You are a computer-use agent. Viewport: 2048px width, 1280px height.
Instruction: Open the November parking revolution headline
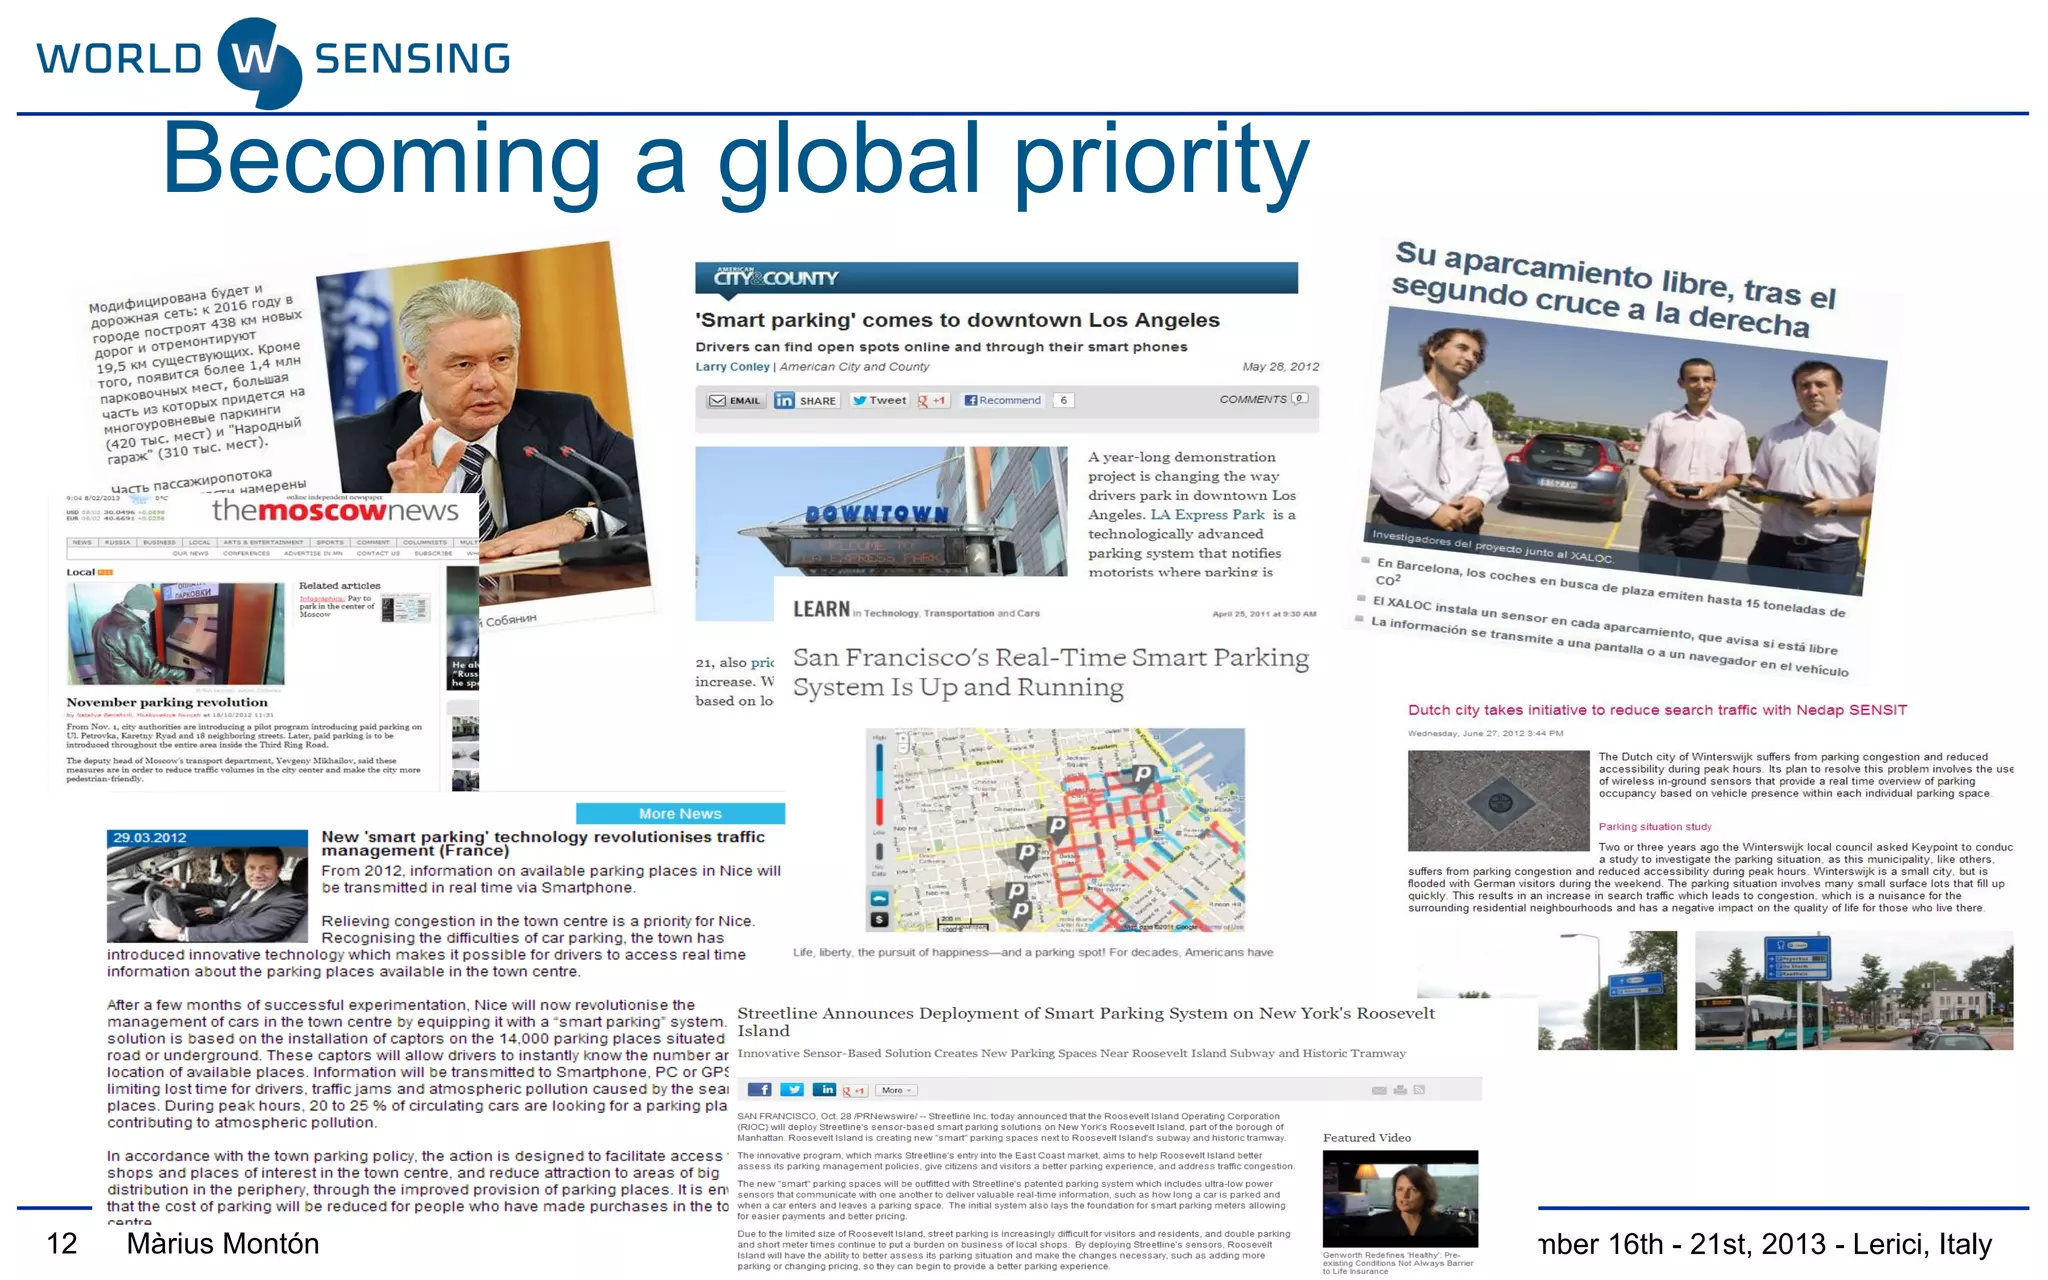(167, 702)
